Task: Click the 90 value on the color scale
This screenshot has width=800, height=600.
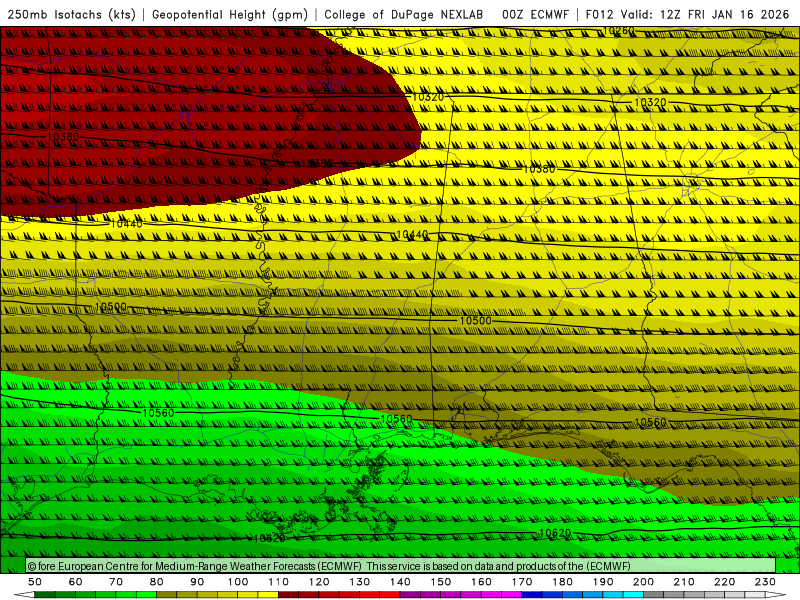Action: click(x=197, y=582)
